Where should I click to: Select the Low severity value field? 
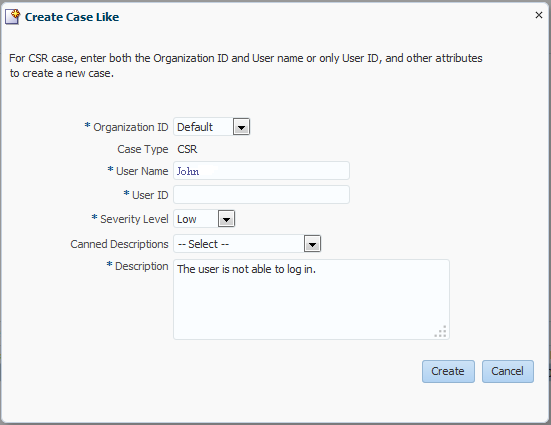click(x=196, y=219)
